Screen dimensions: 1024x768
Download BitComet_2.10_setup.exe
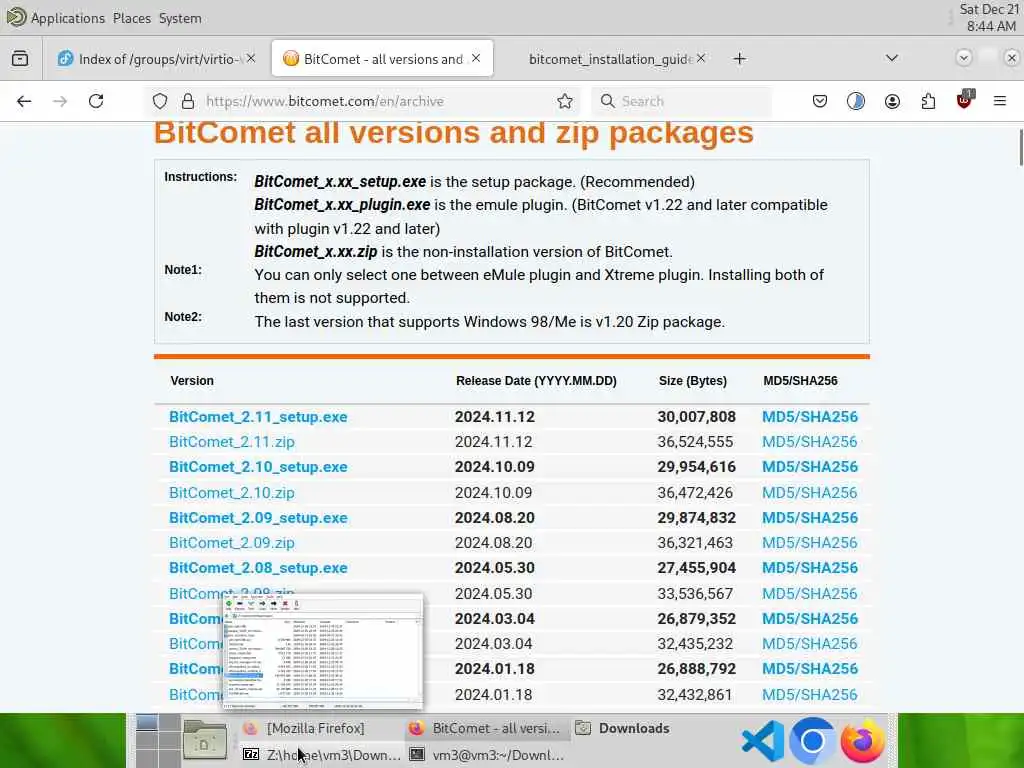258,467
